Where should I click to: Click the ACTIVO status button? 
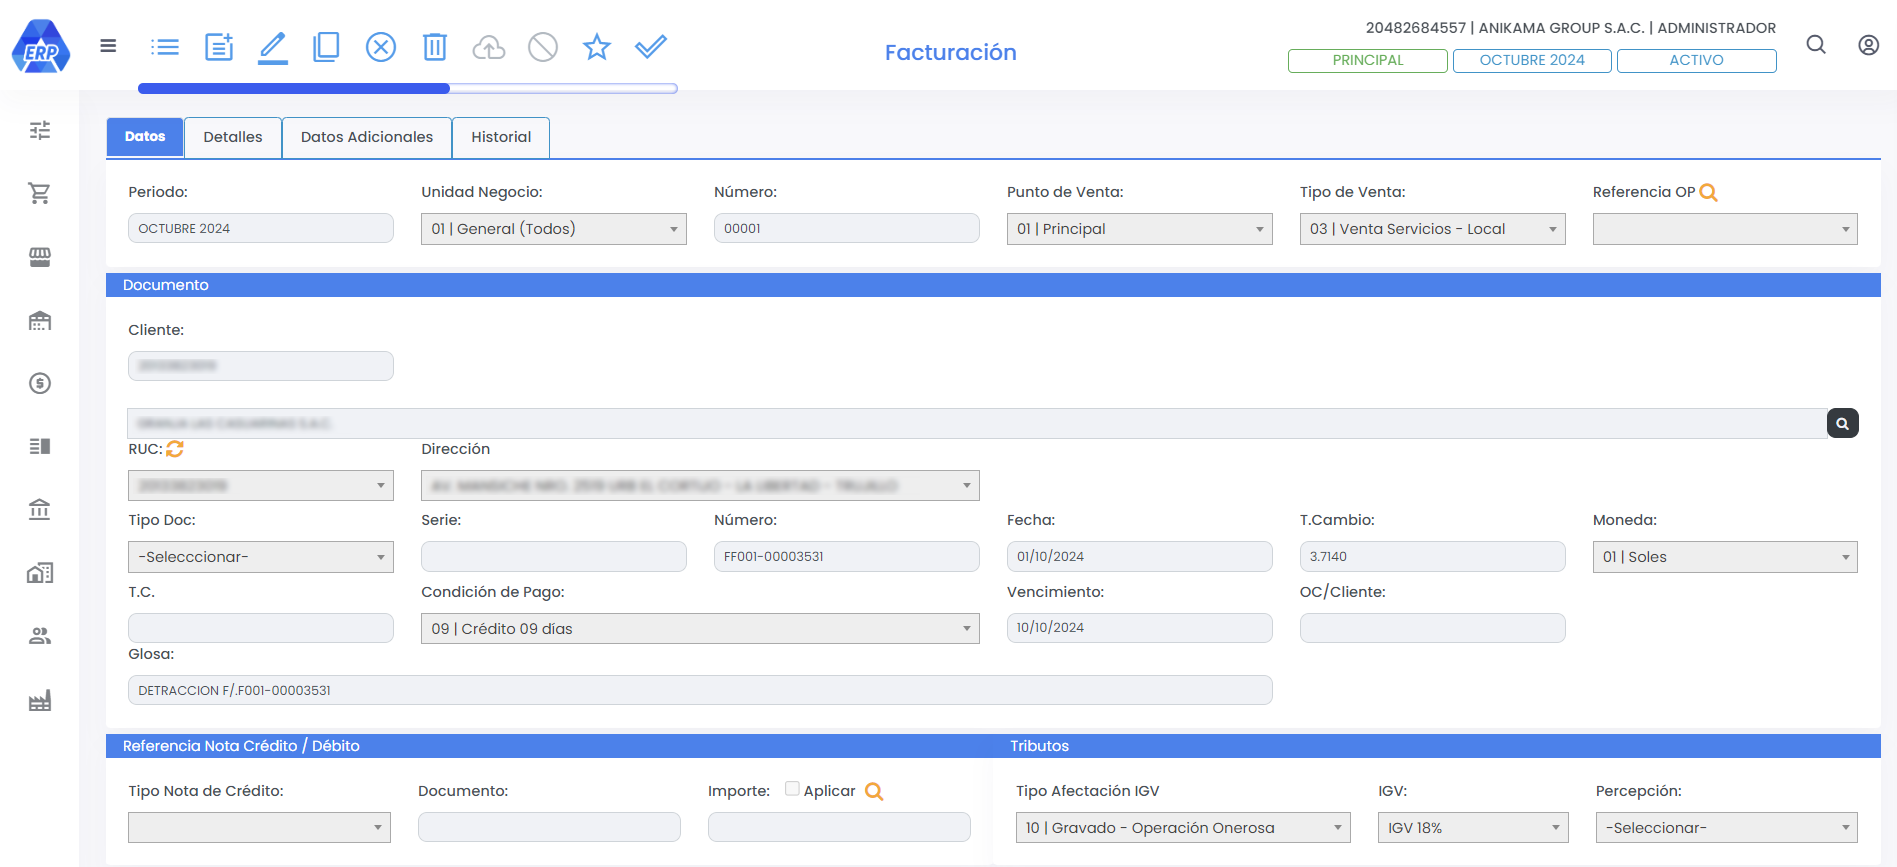[1697, 61]
